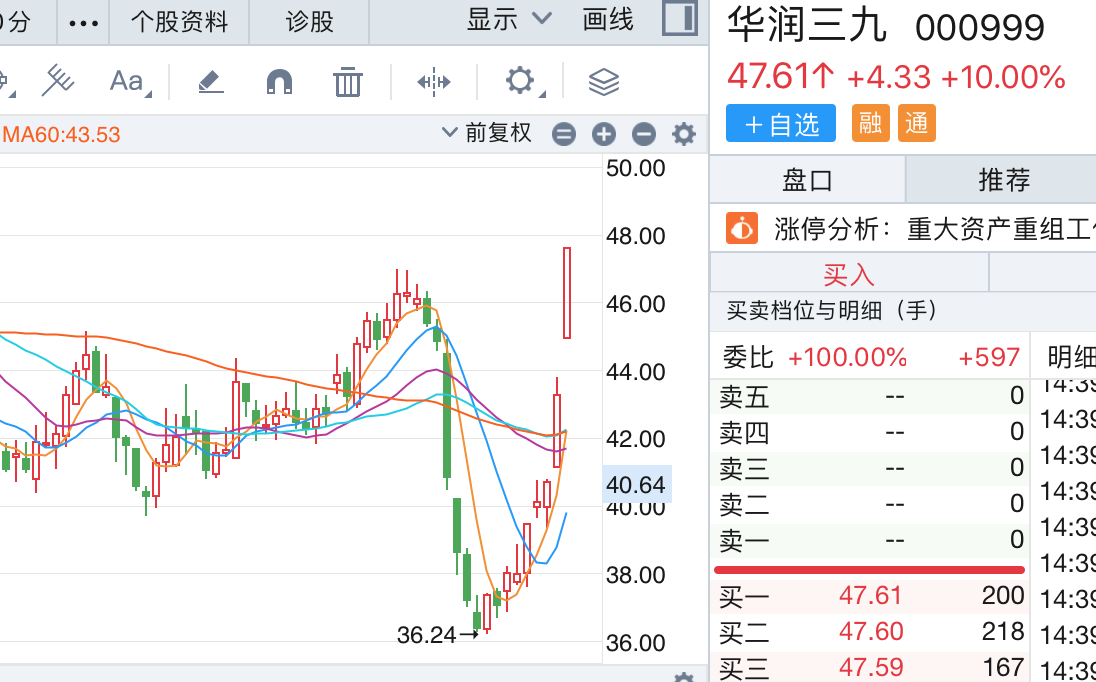Open the 个股资料 tab

tap(179, 22)
